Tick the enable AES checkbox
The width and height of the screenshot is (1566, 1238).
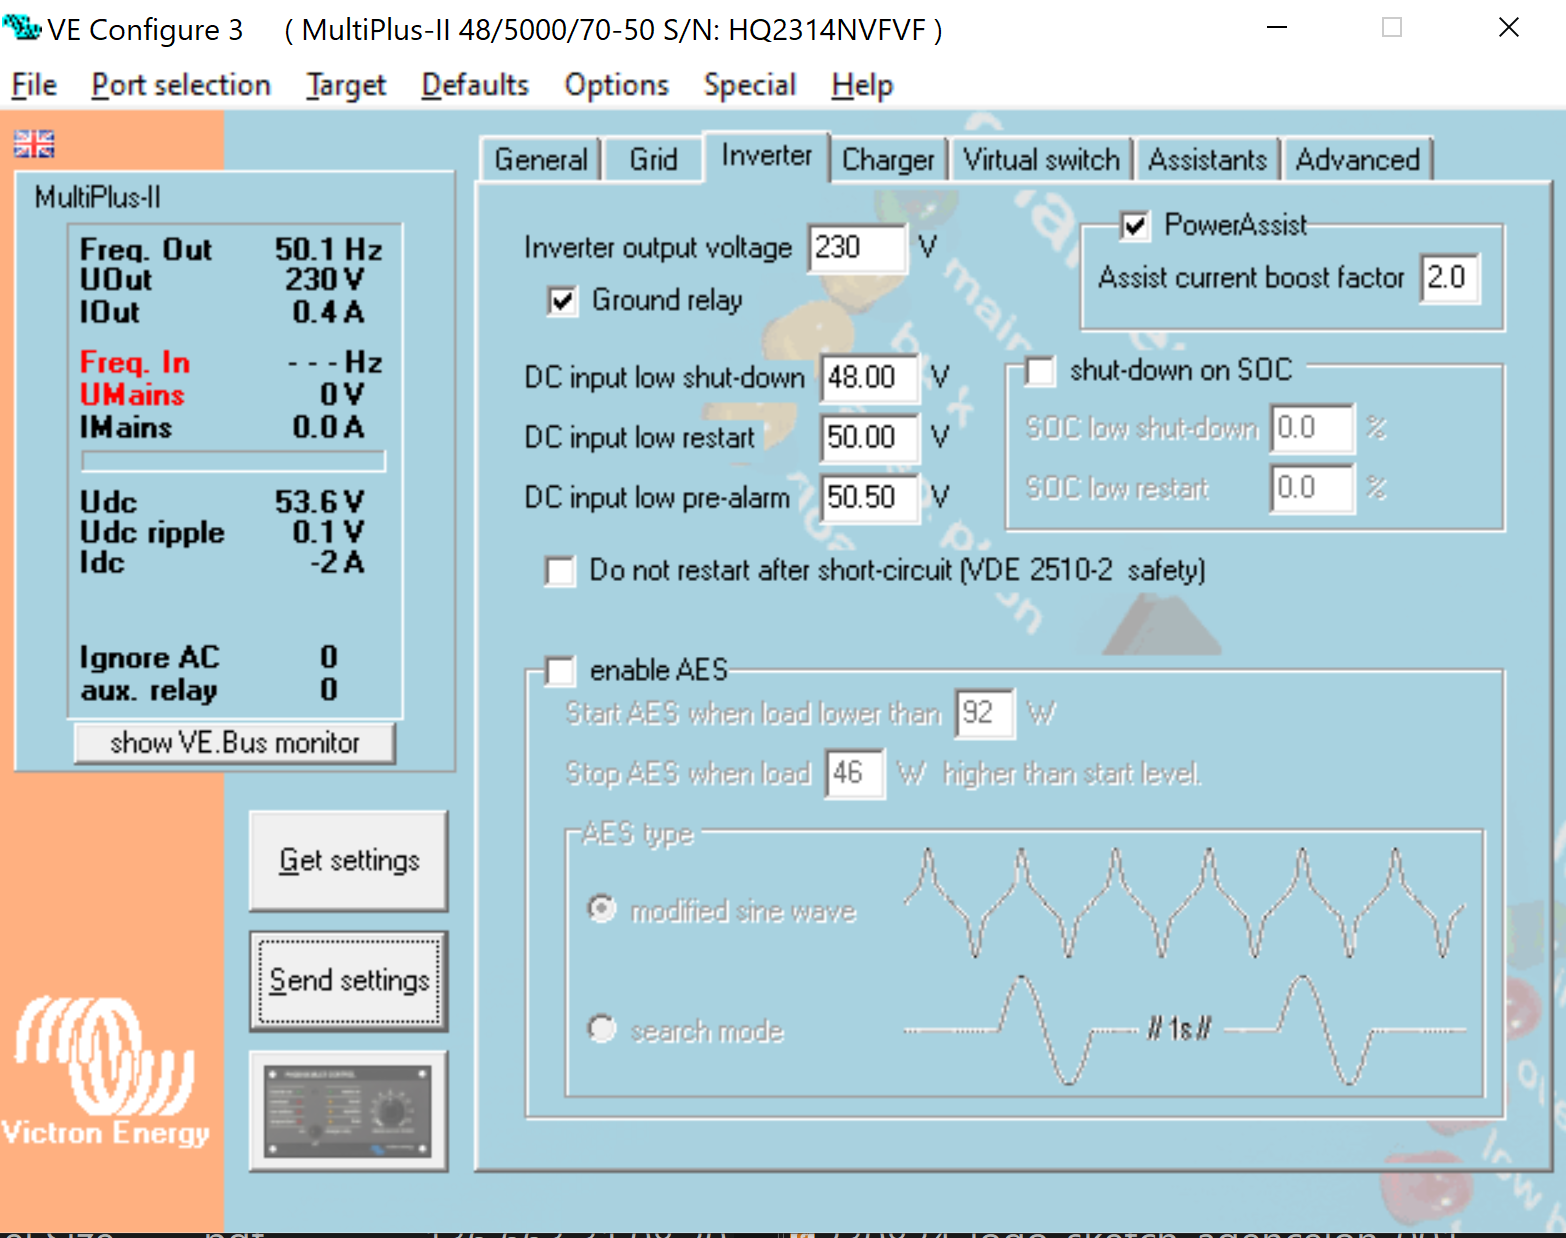tap(560, 670)
